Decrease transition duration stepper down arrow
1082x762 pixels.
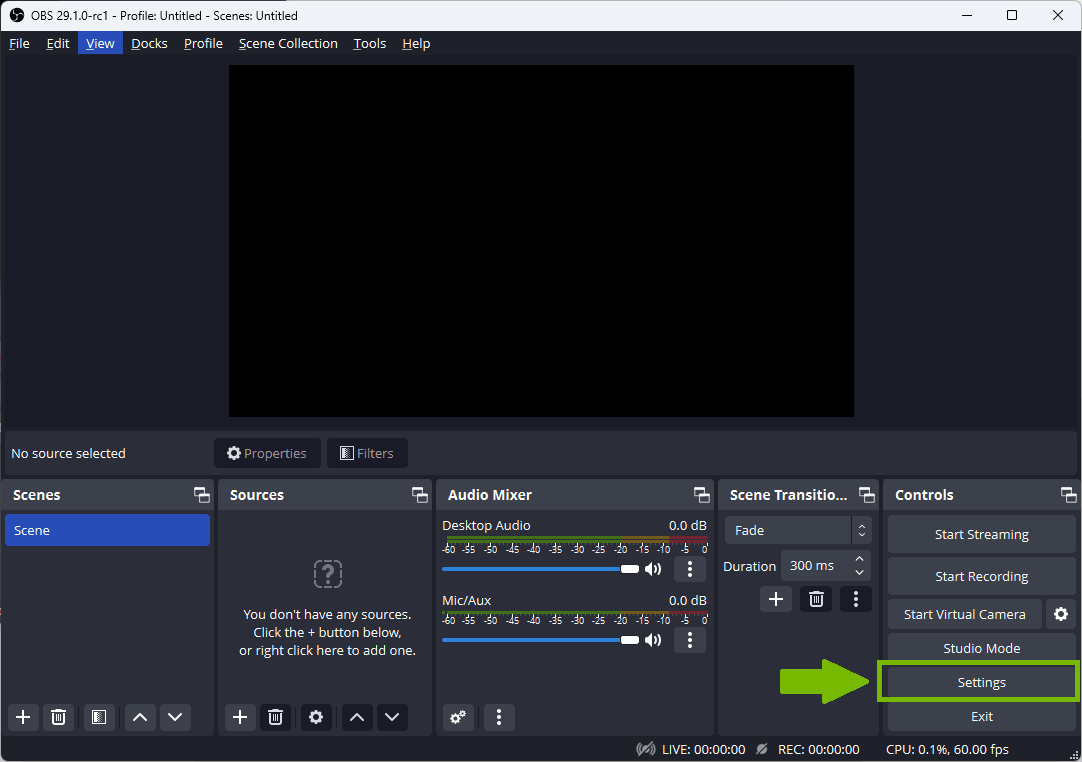pyautogui.click(x=859, y=572)
